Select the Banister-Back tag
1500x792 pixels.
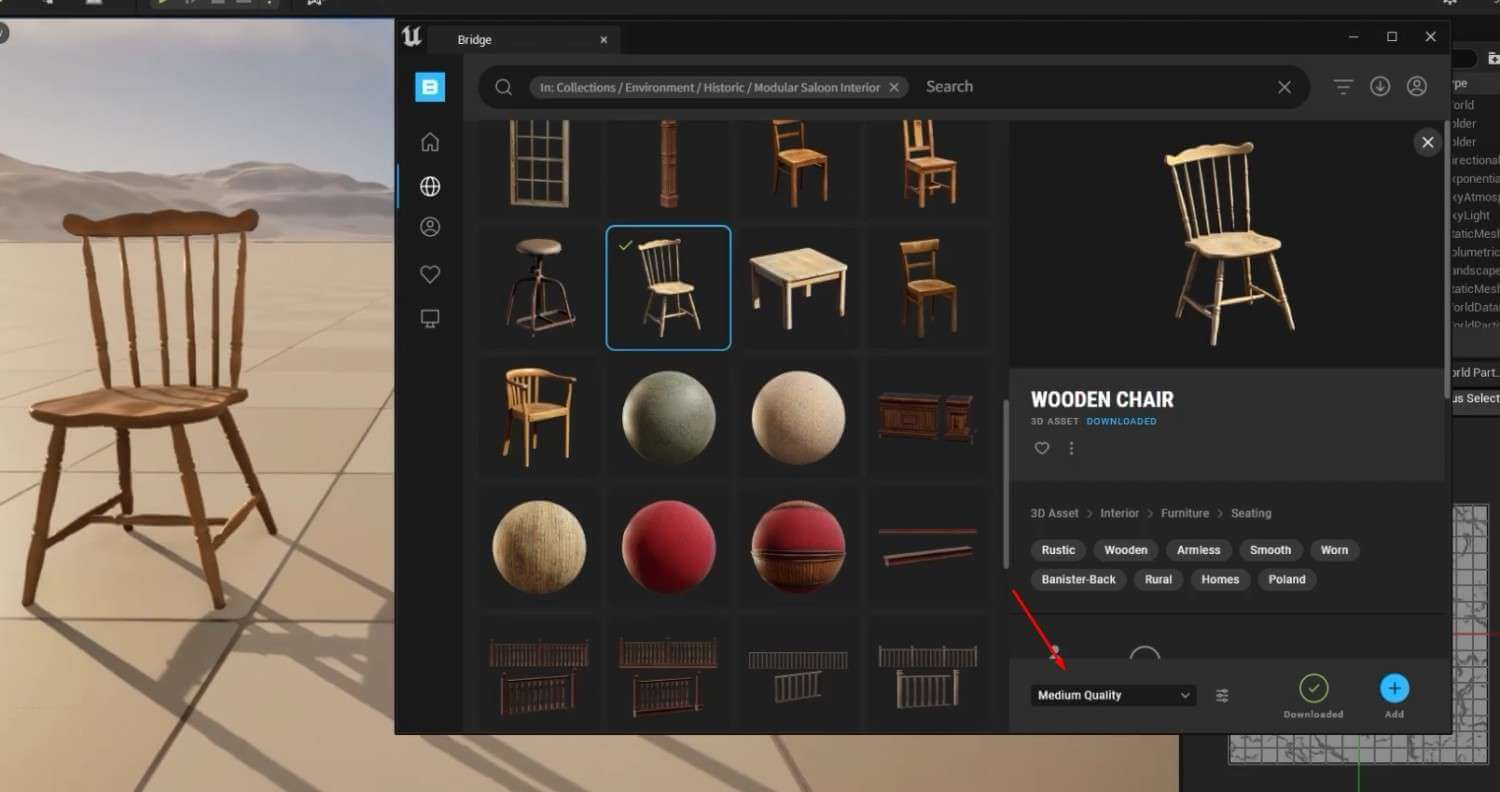point(1079,579)
